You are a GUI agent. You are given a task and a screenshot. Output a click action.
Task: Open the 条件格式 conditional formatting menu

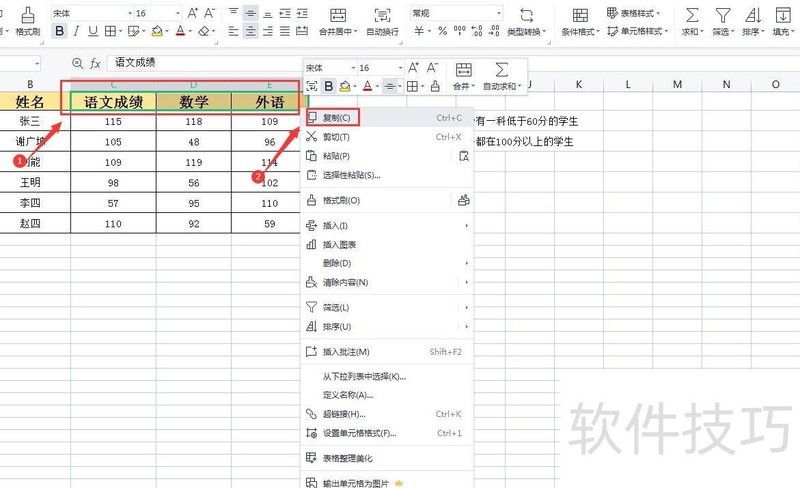click(580, 21)
